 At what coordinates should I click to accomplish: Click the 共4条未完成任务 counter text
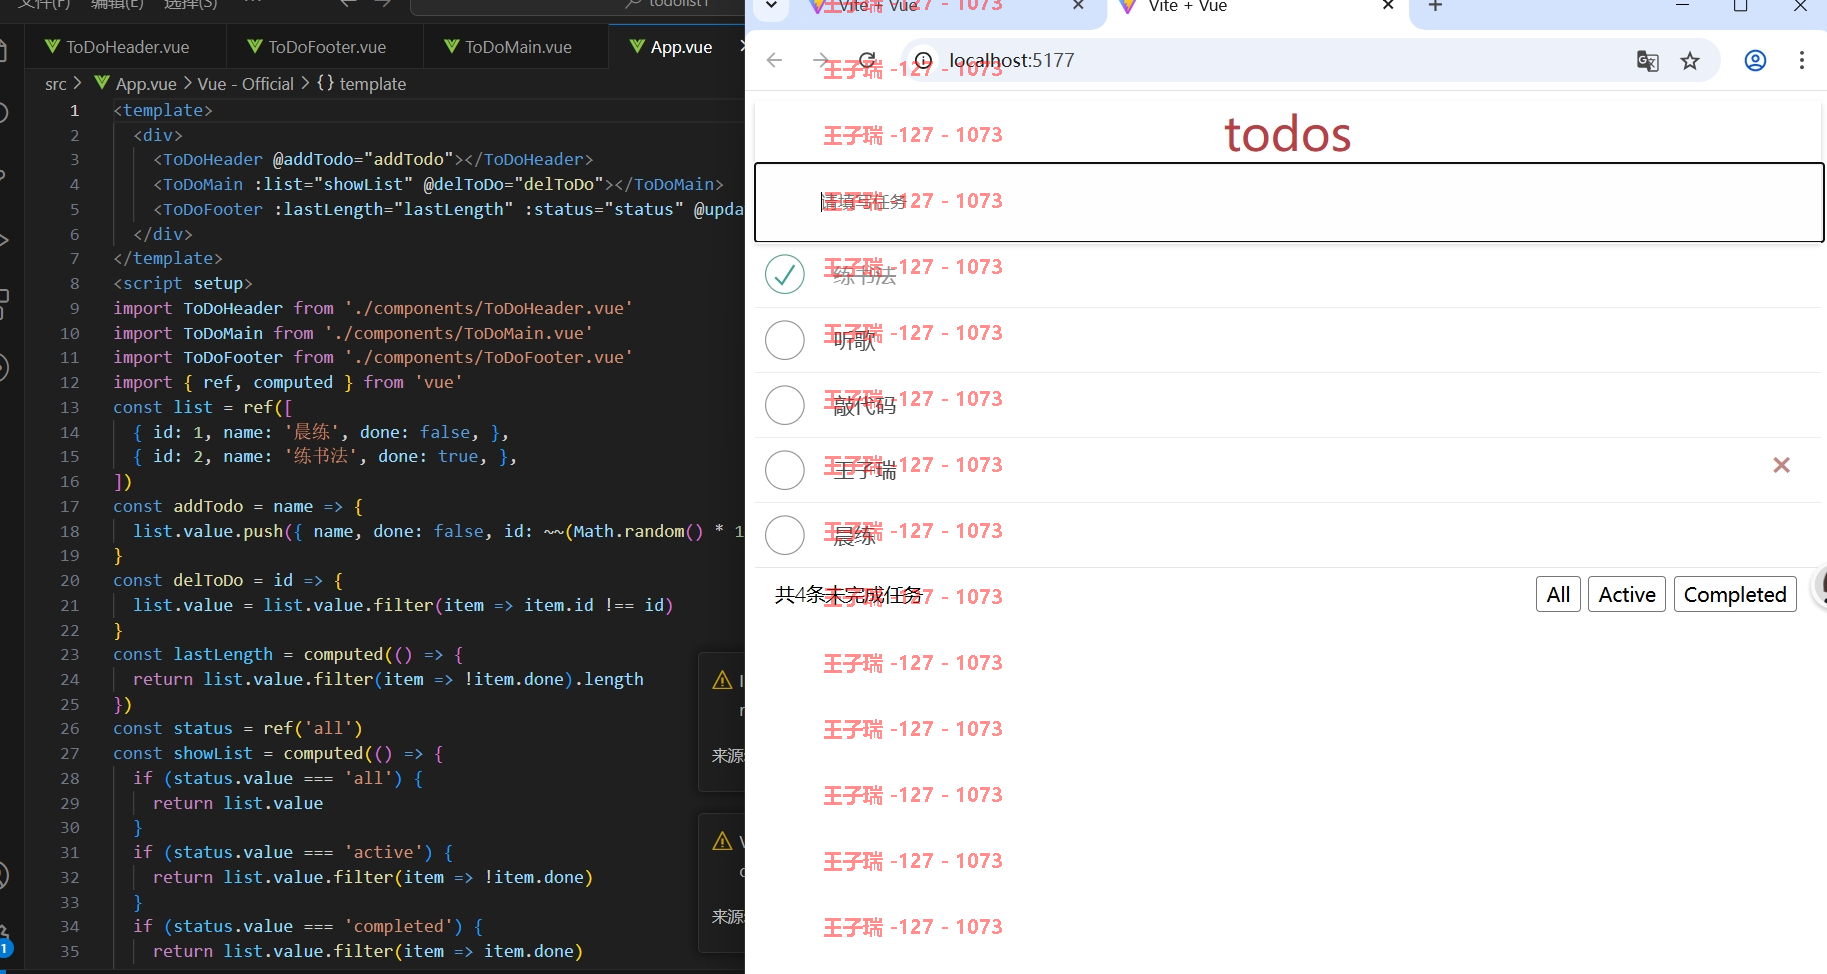[848, 595]
